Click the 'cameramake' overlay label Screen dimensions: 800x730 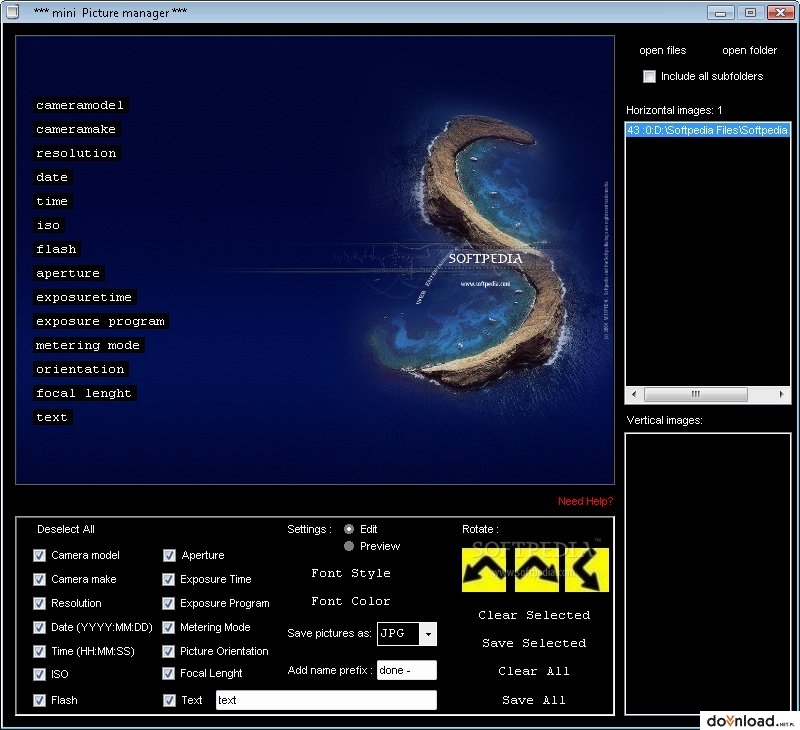(76, 130)
